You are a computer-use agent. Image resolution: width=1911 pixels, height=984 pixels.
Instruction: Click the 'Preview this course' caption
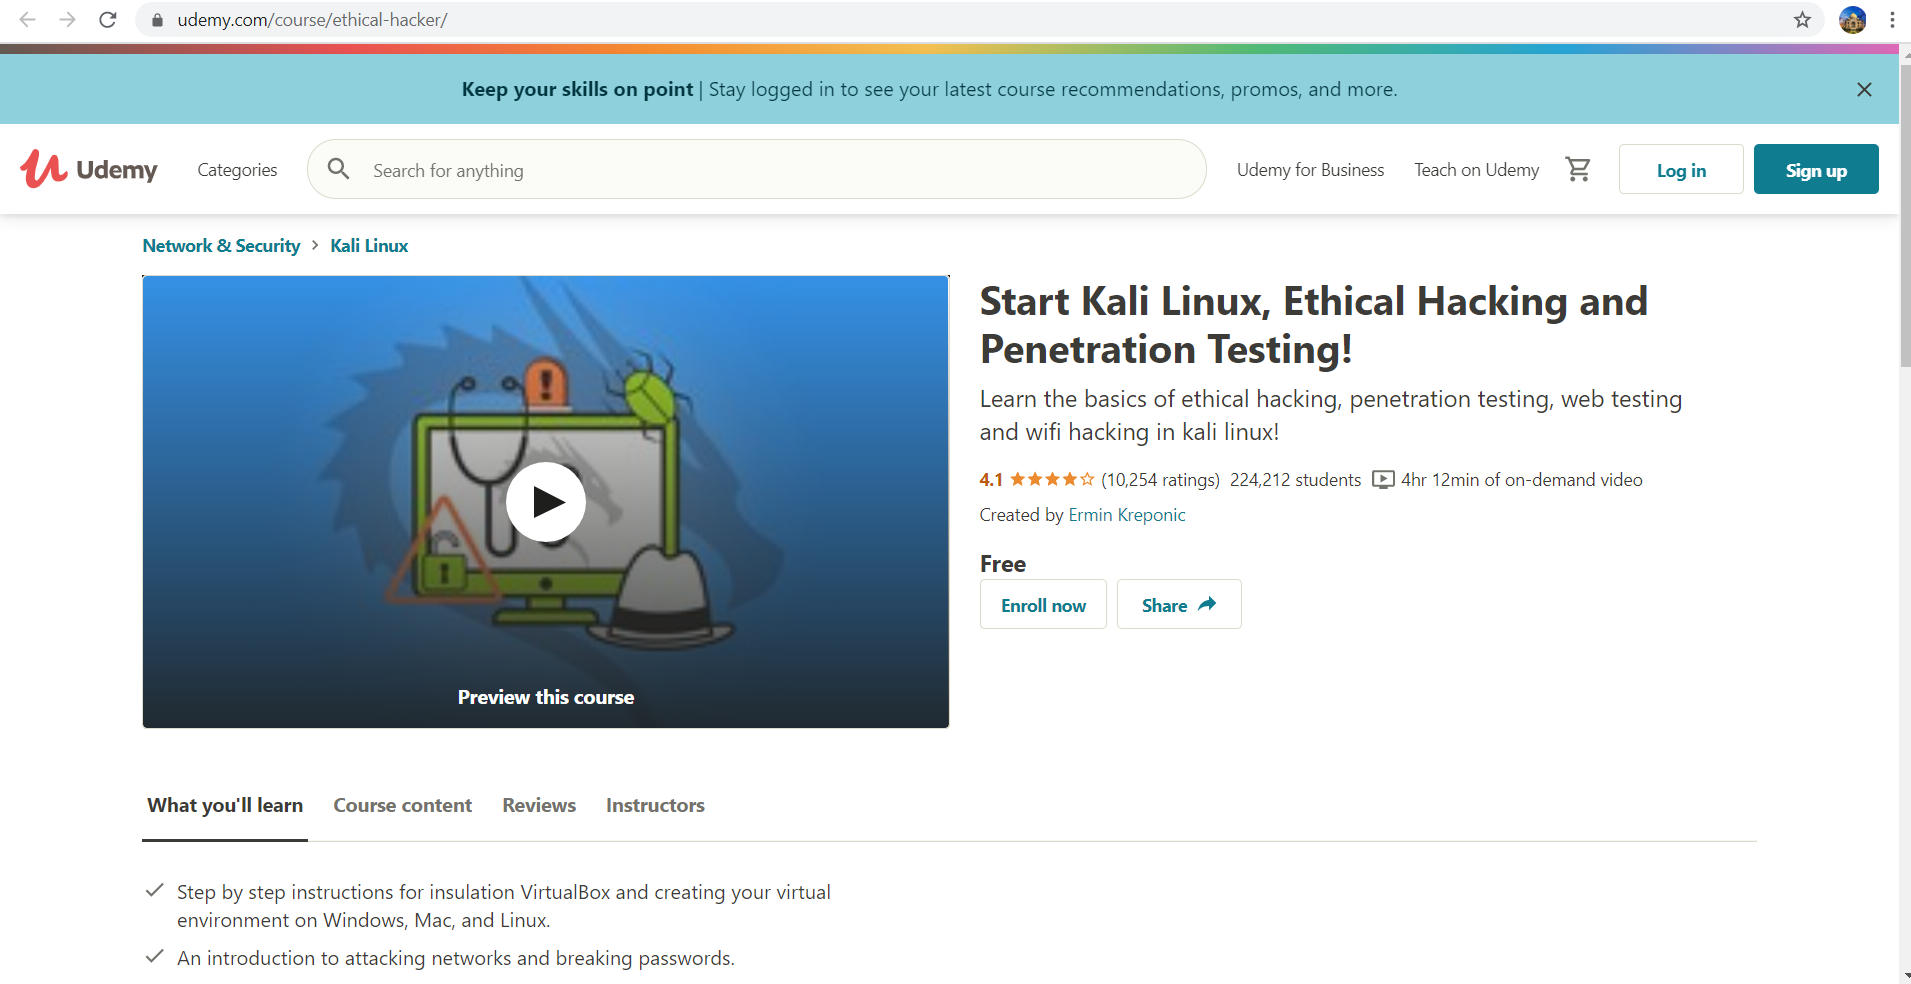pyautogui.click(x=546, y=697)
